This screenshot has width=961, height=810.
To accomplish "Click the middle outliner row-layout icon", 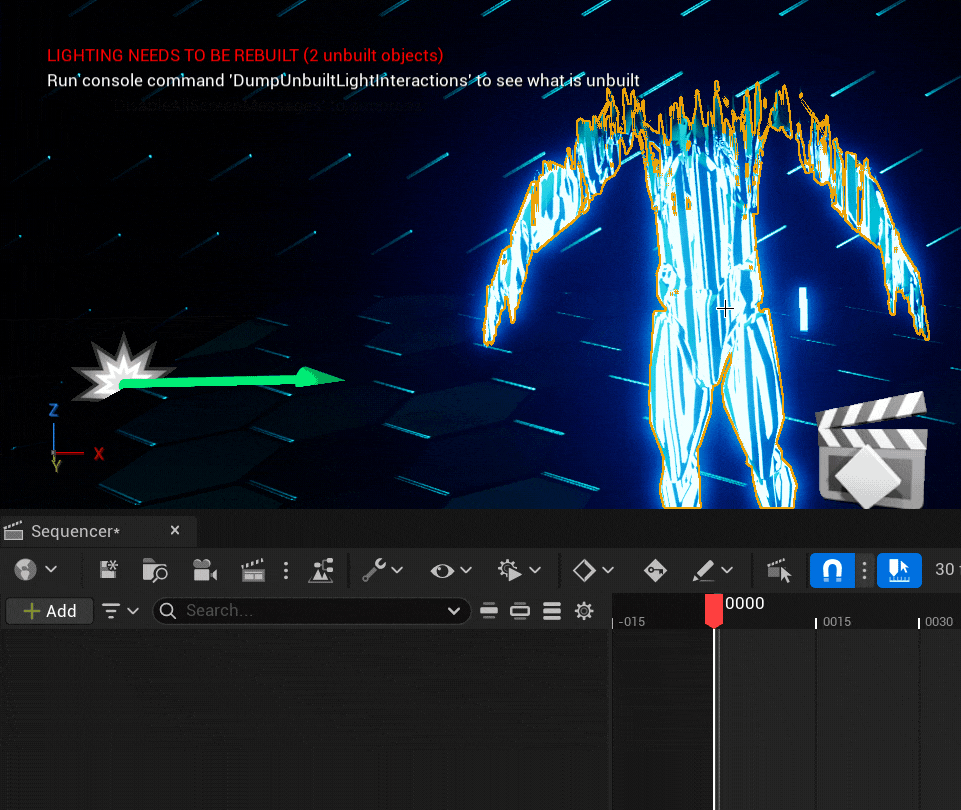I will [x=520, y=611].
